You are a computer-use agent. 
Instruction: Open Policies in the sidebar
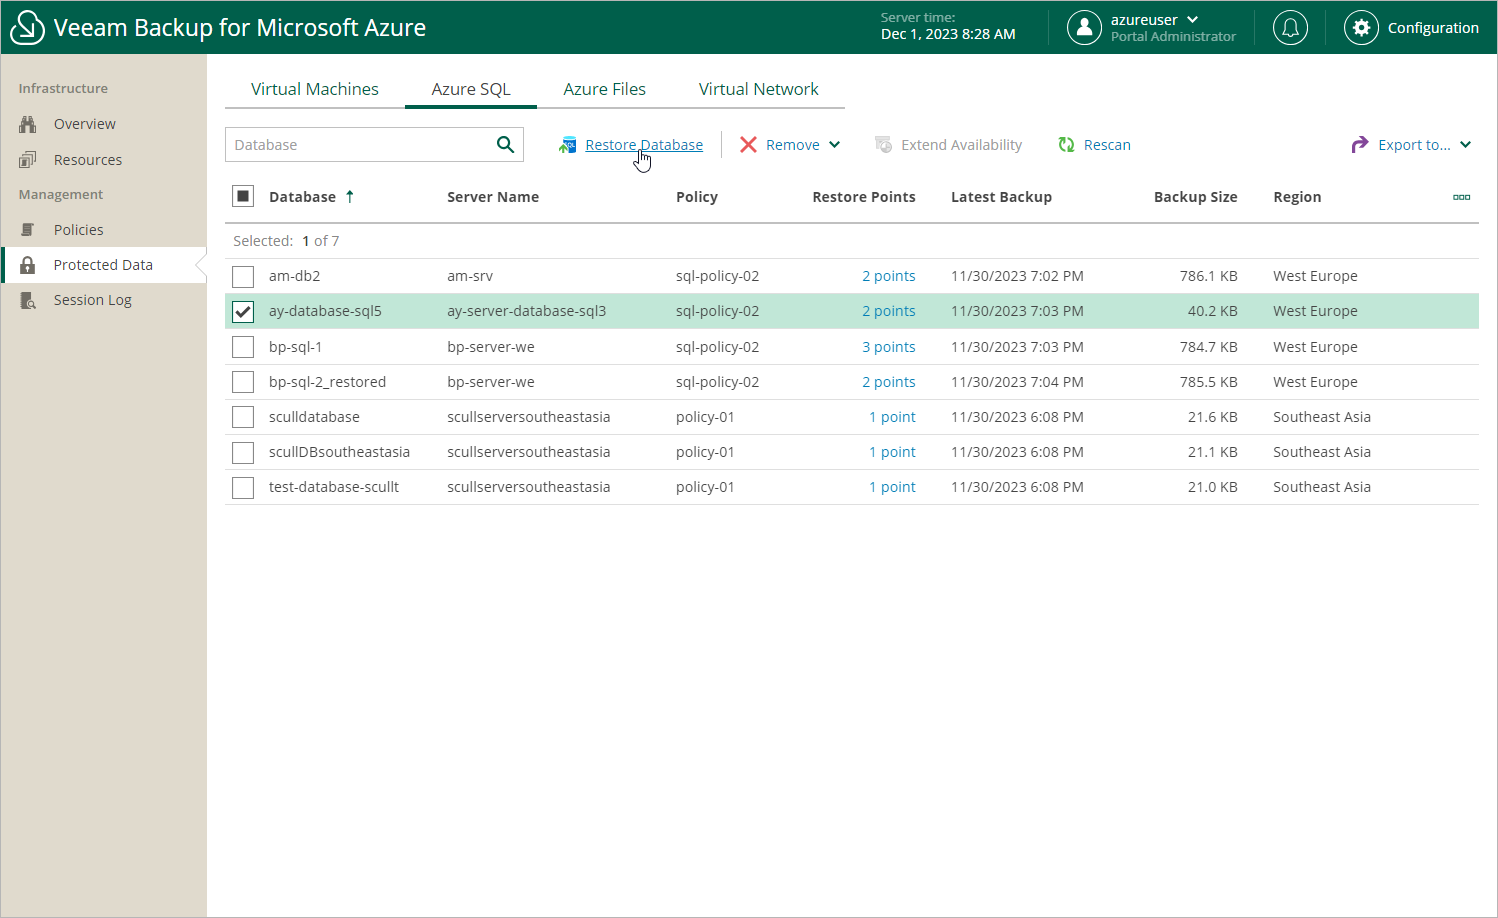point(79,230)
